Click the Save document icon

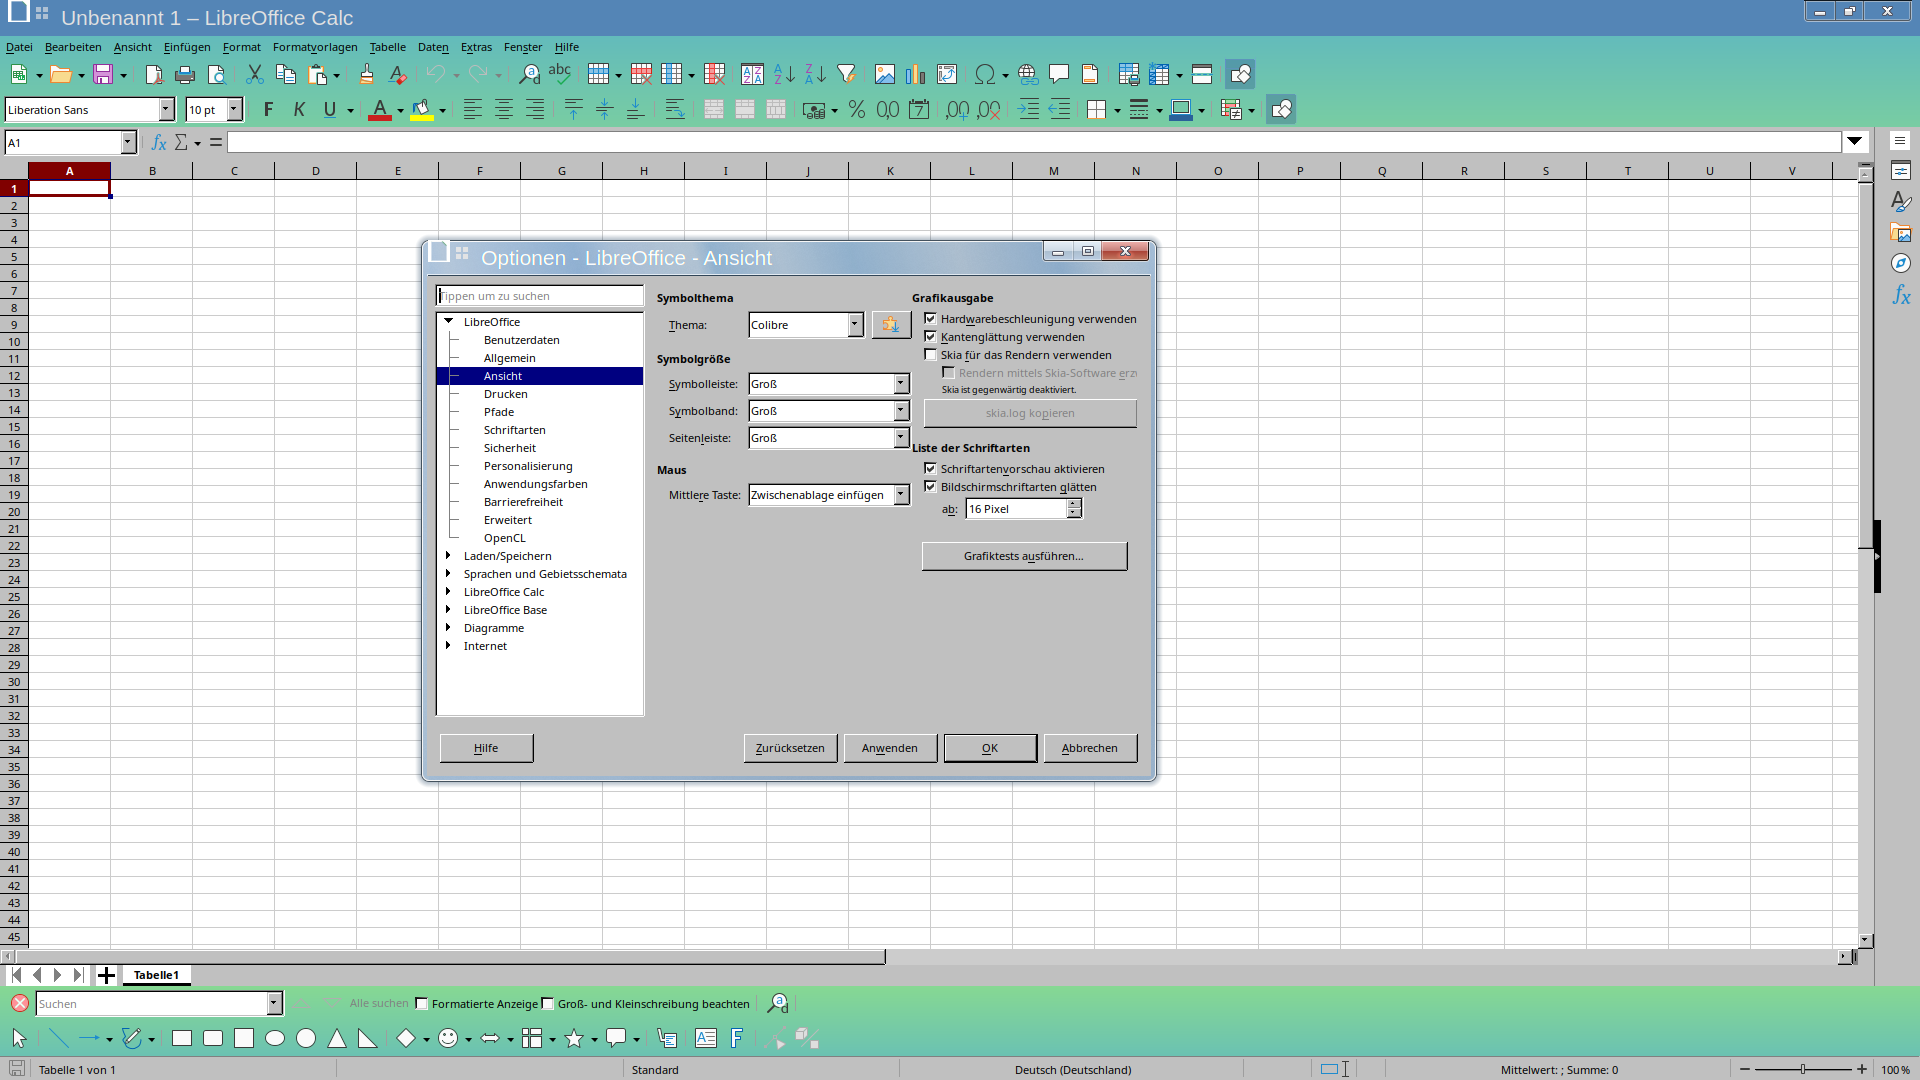point(102,74)
